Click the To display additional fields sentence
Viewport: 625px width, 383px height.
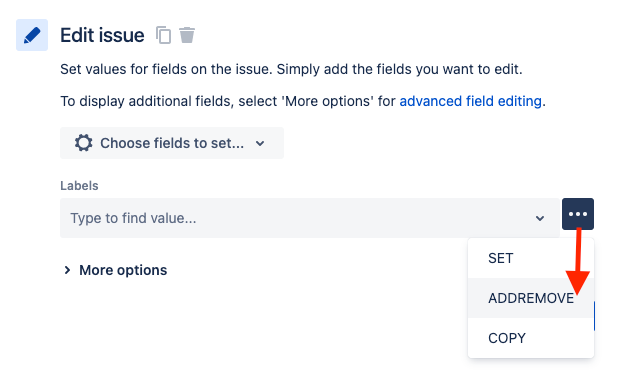tap(303, 101)
